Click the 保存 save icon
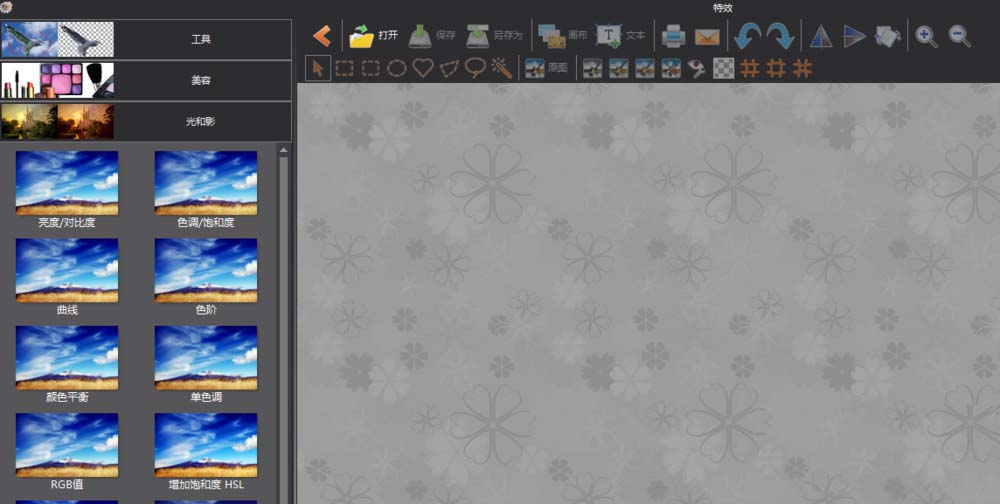 (420, 36)
